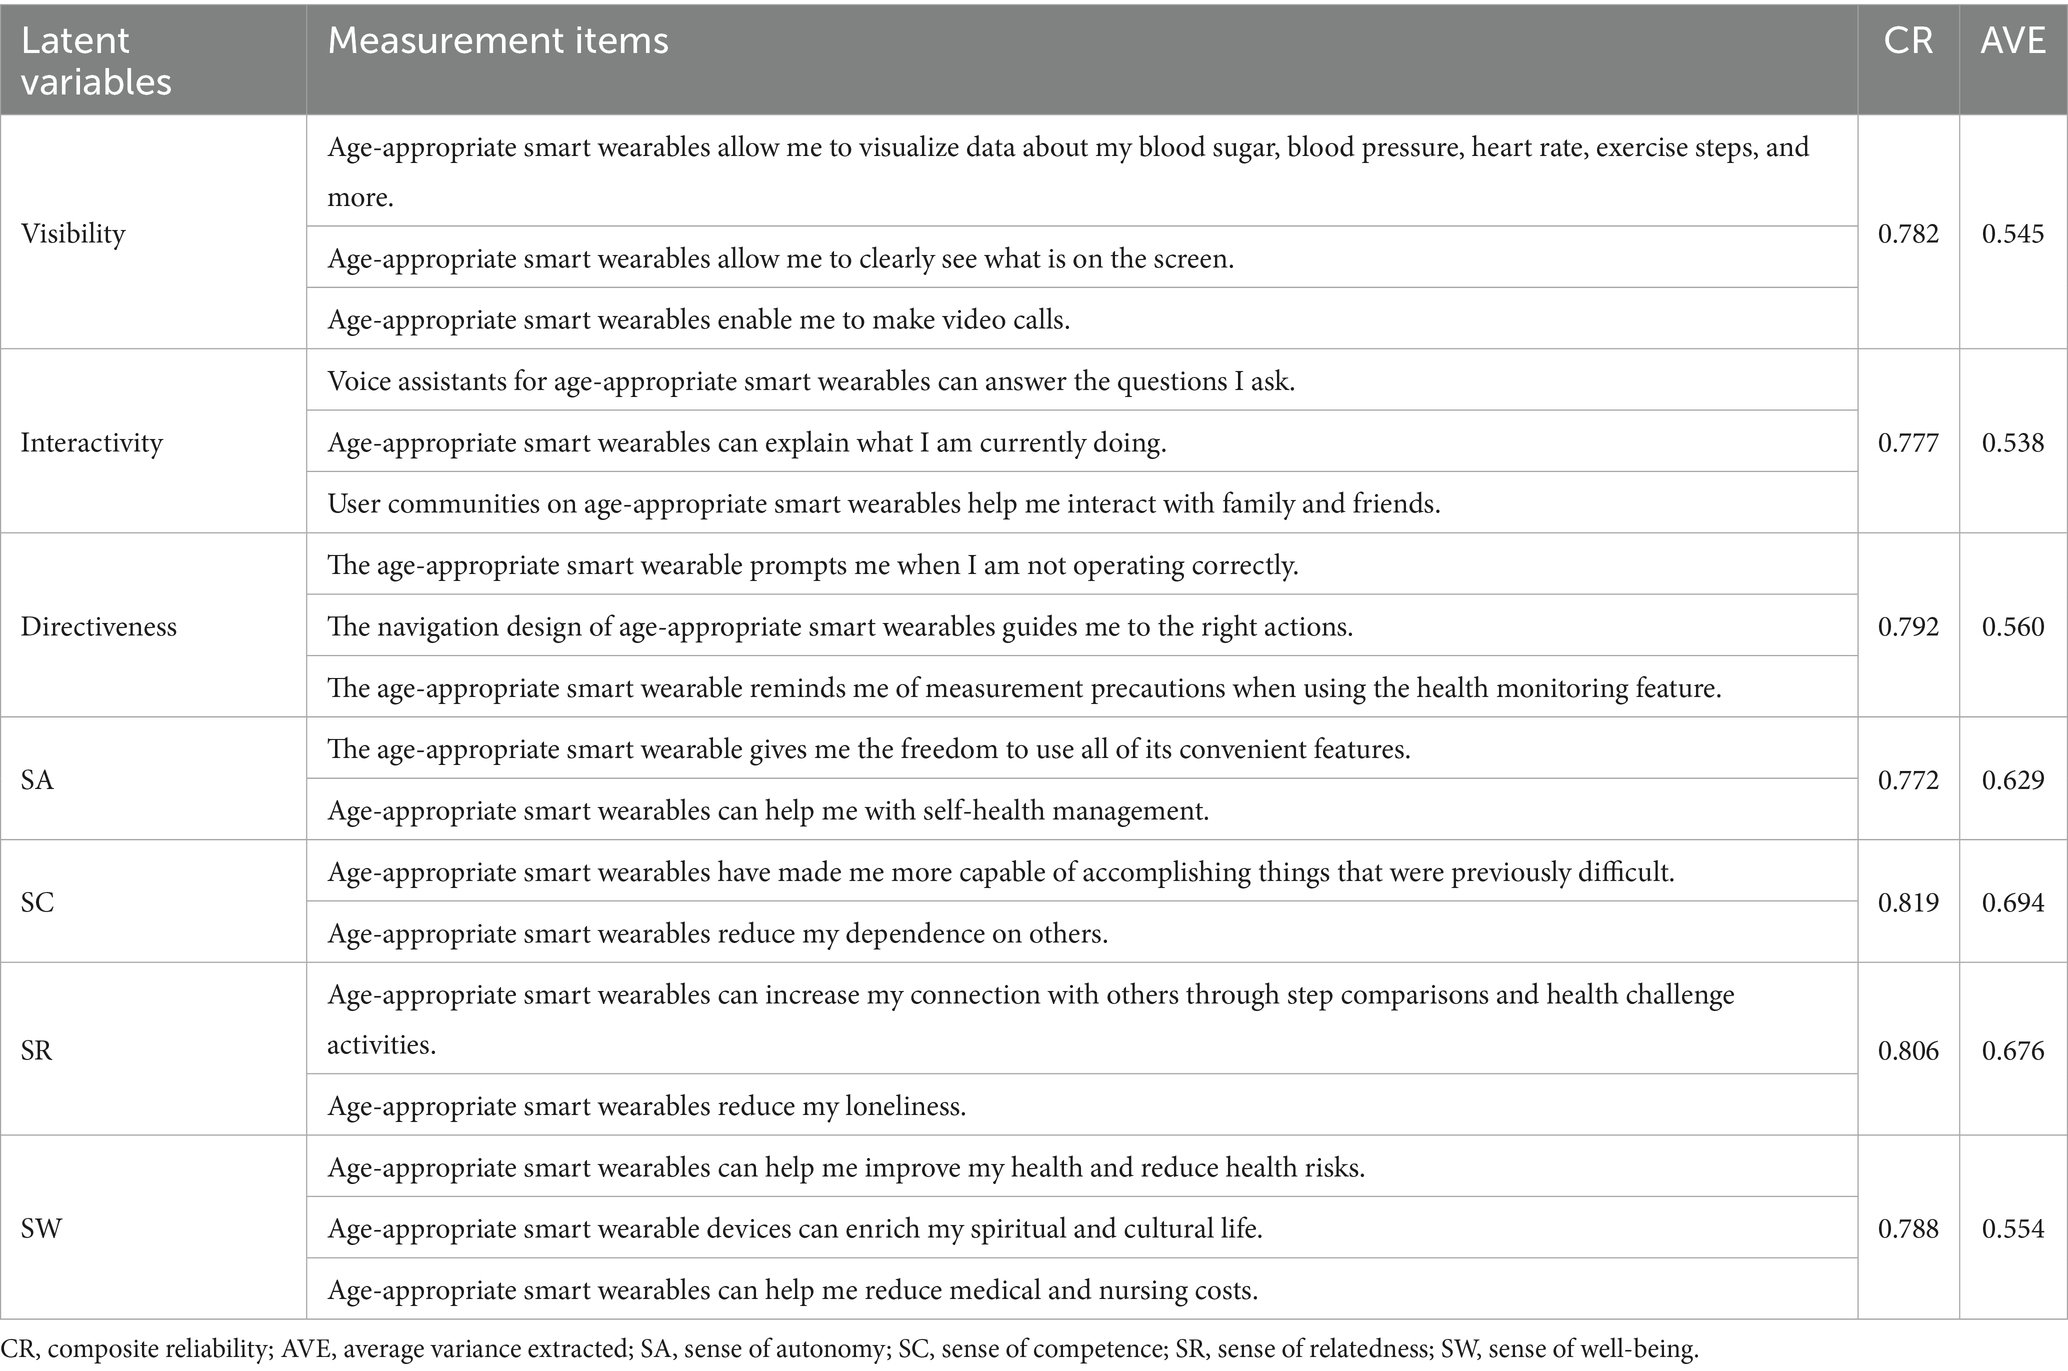Screen dimensions: 2068x1371
Task: Click the SC latent variable cell
Action: coord(37,903)
